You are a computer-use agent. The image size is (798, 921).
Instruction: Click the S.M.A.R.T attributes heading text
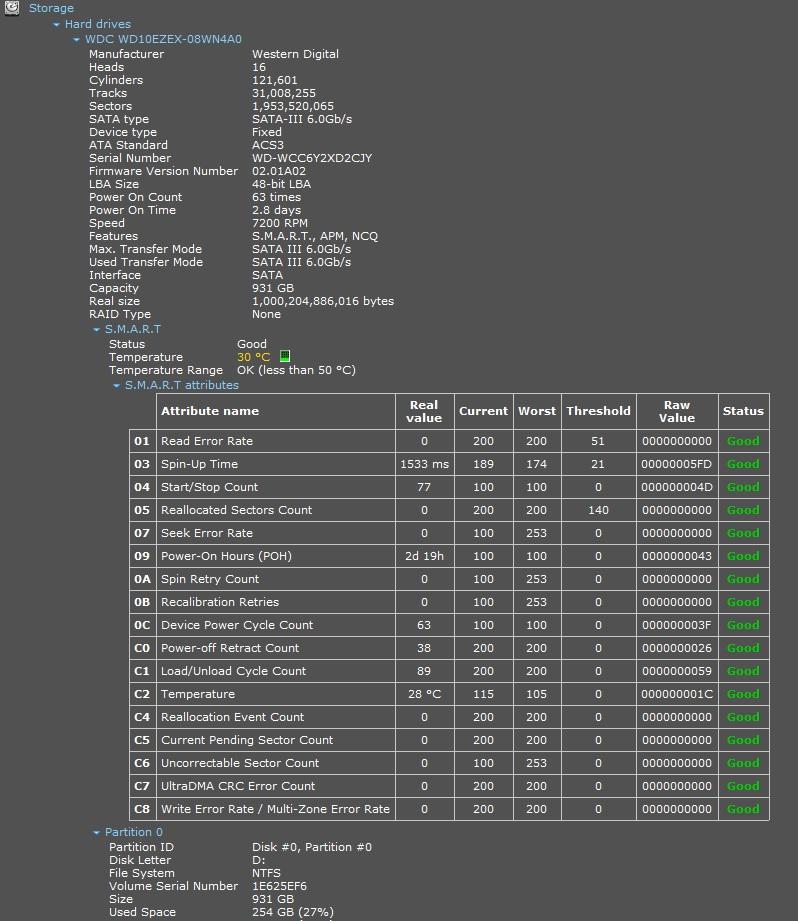[181, 385]
